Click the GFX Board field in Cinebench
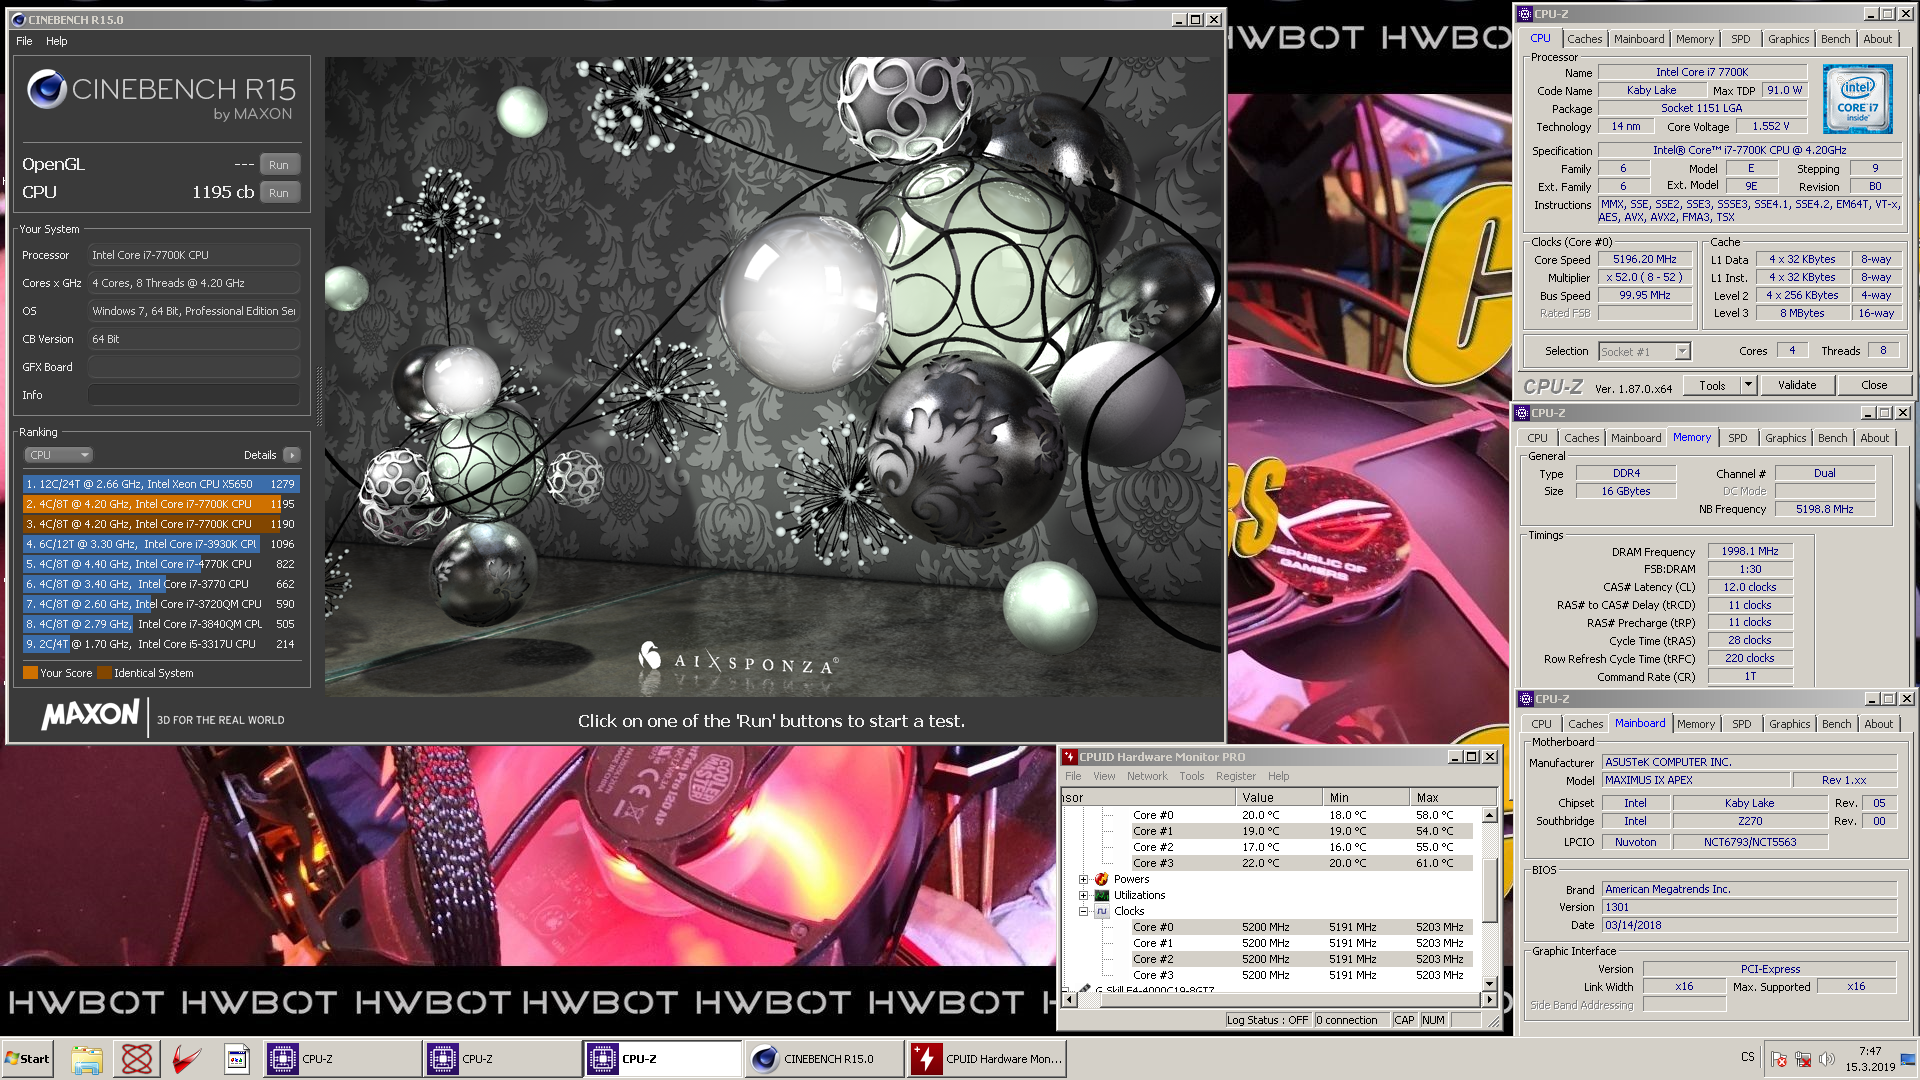This screenshot has width=1920, height=1080. tap(194, 367)
